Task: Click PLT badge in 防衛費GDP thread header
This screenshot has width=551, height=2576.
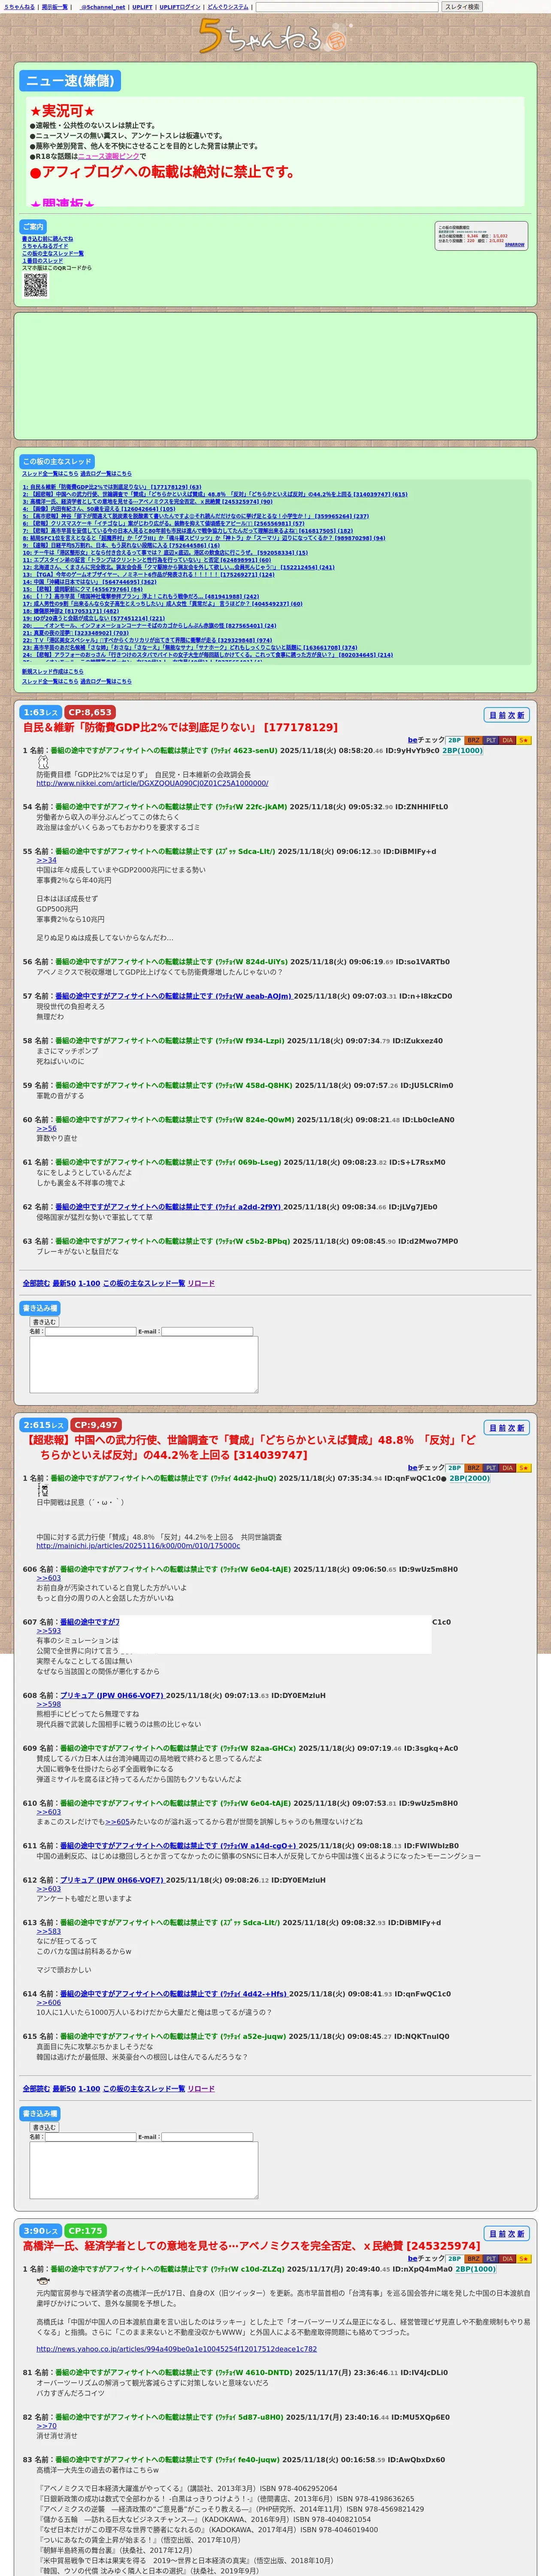Action: (x=490, y=740)
